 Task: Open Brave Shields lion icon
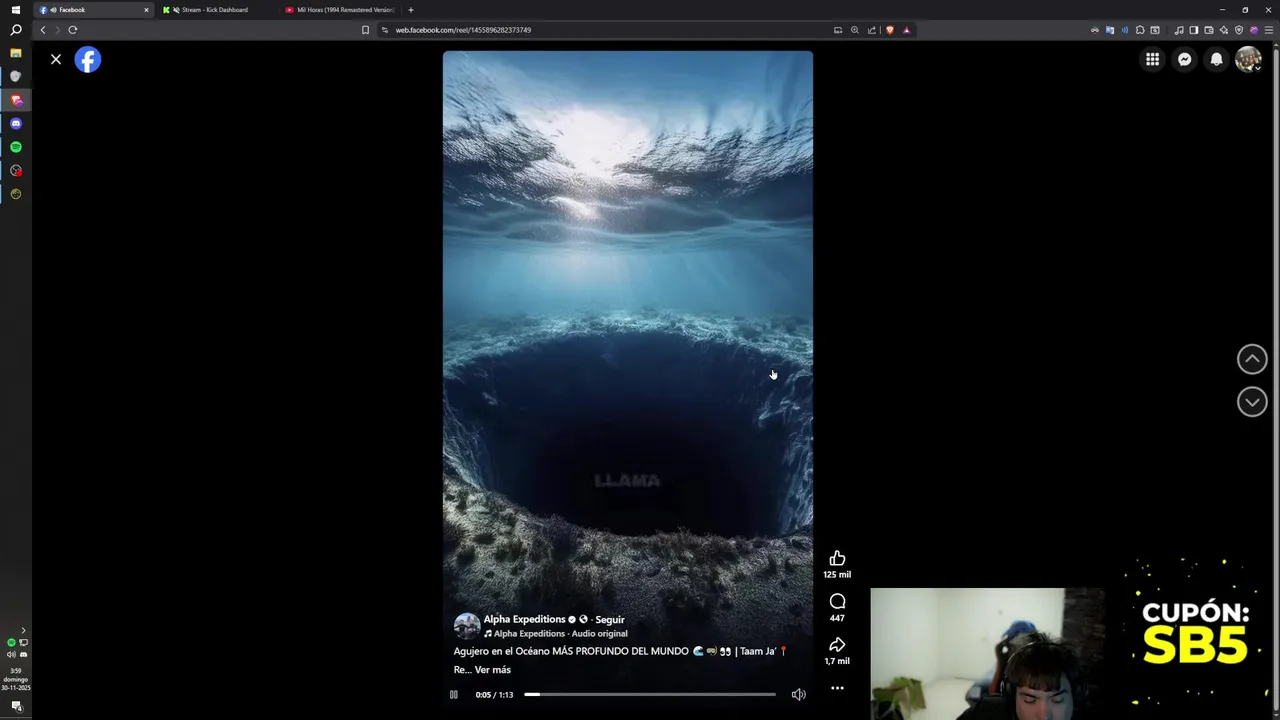click(890, 30)
